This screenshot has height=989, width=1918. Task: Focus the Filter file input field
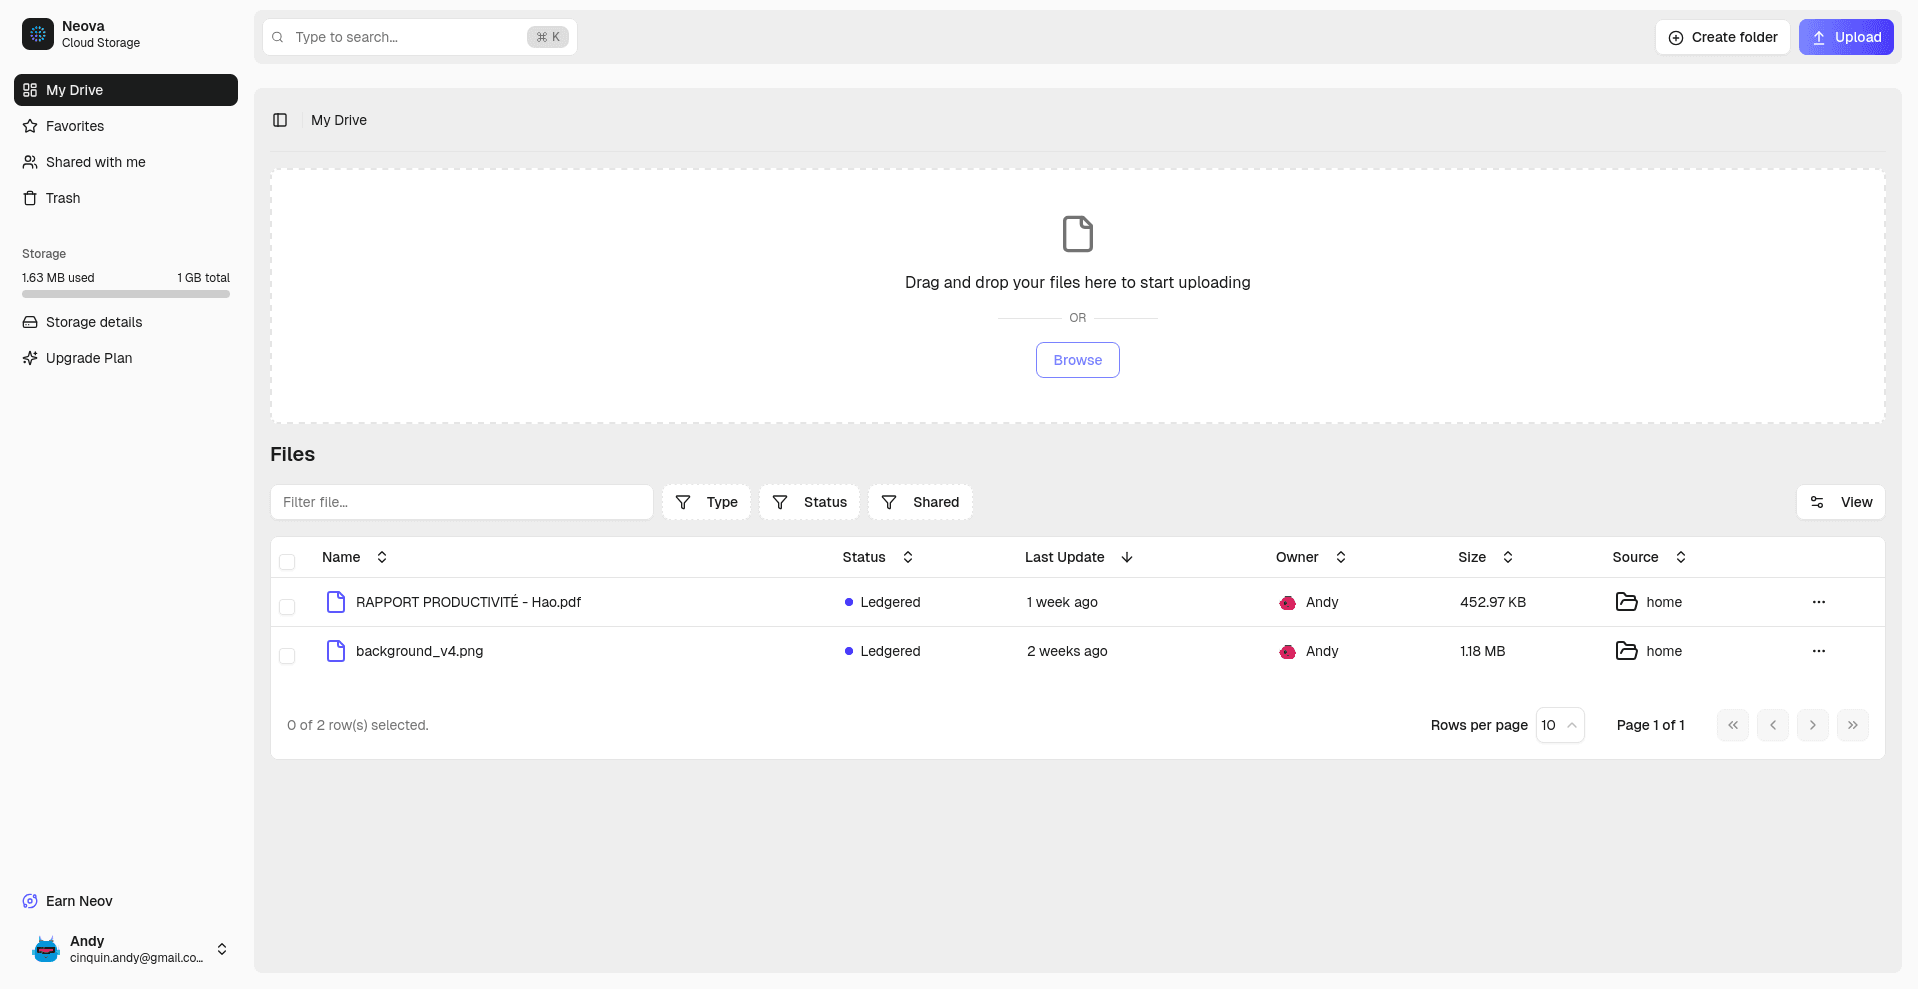[461, 502]
